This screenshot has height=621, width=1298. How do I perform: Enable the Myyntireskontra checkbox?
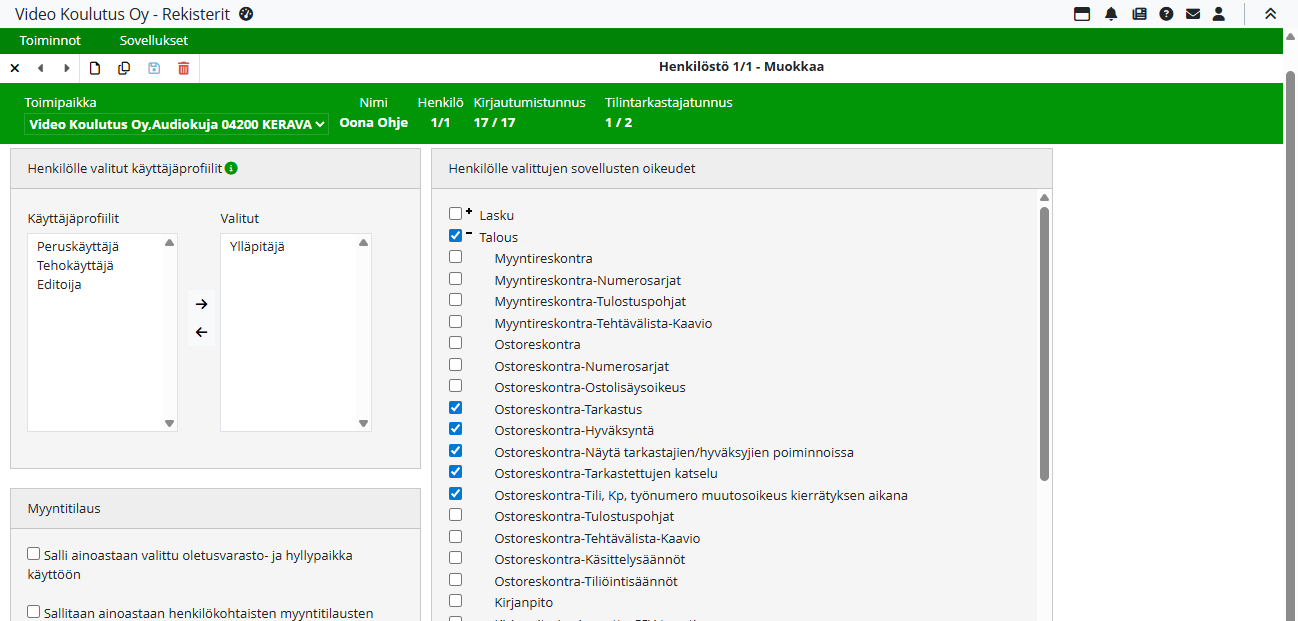click(x=456, y=257)
